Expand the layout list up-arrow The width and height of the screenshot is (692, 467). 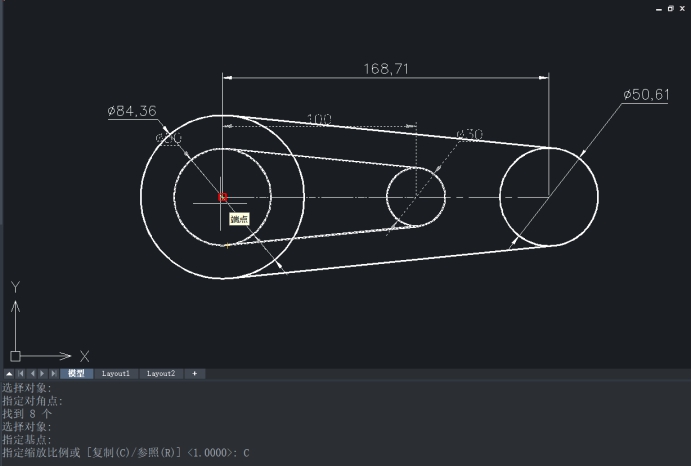point(9,373)
